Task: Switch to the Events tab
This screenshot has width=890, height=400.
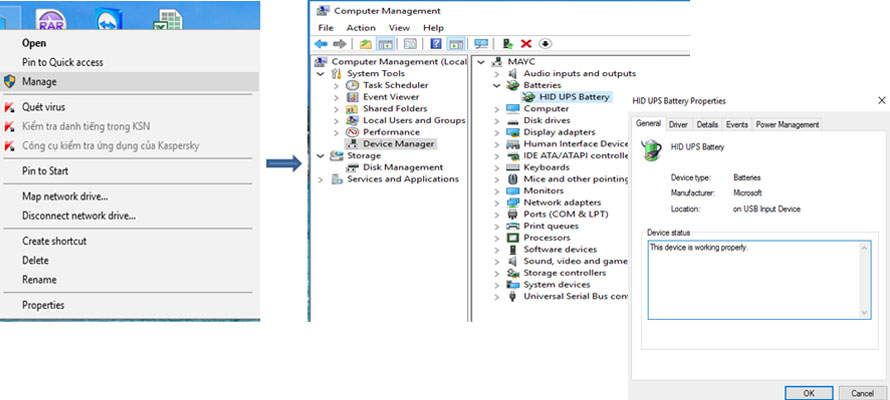Action: (x=737, y=124)
